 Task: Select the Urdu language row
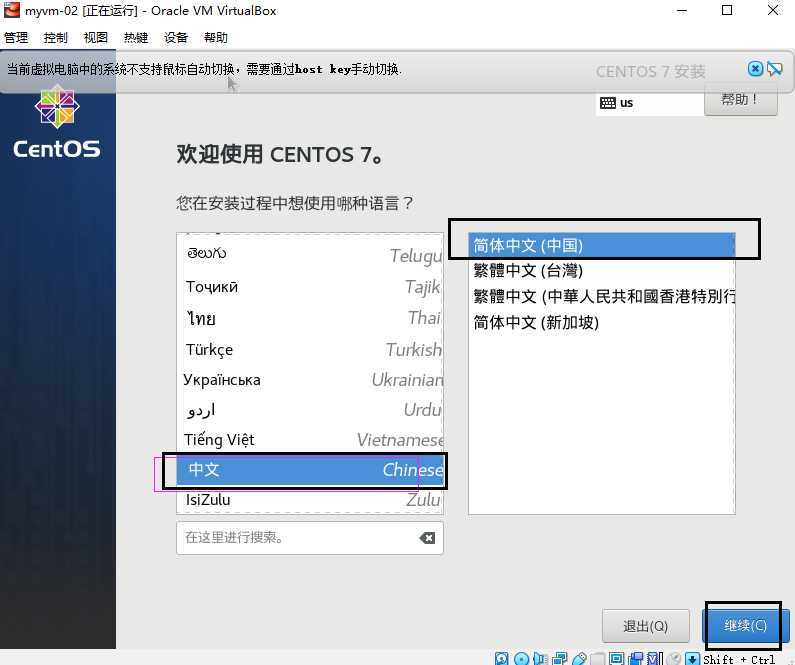310,410
